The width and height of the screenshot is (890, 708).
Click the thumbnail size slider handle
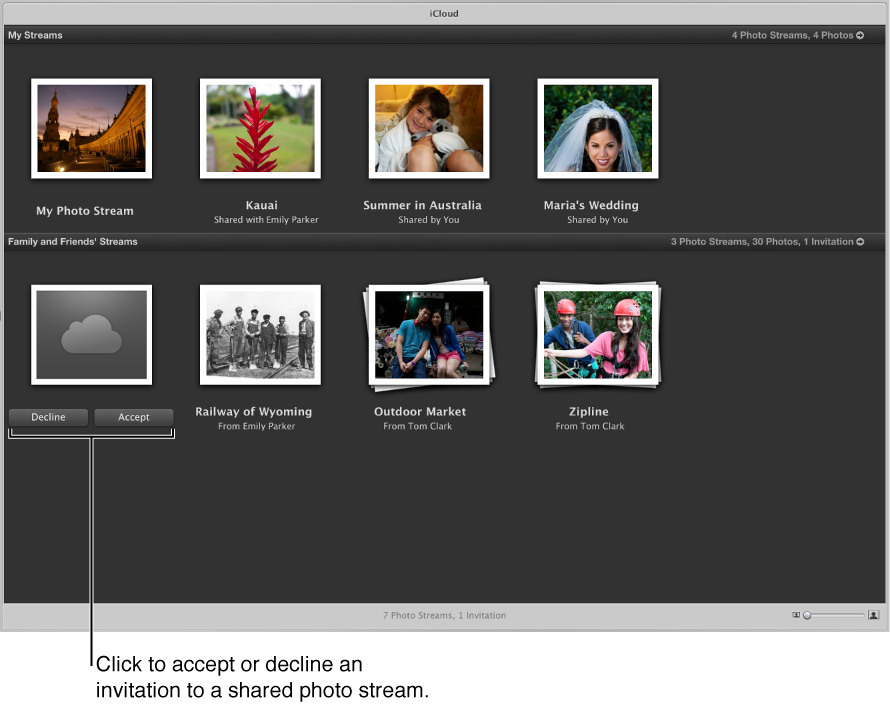(806, 615)
